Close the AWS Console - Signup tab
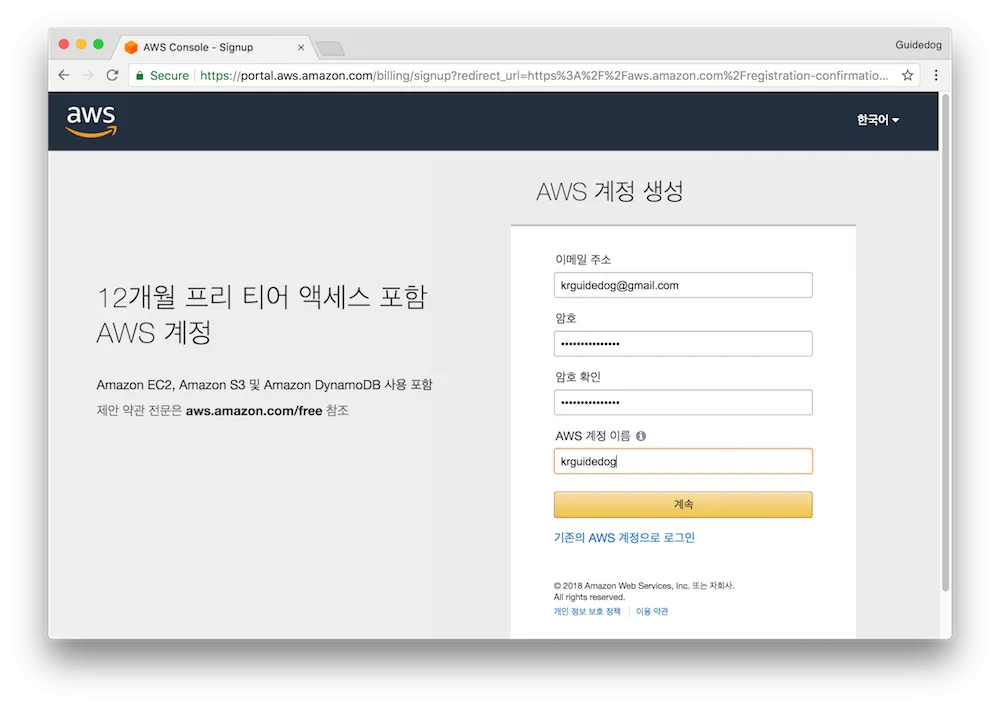 point(301,47)
